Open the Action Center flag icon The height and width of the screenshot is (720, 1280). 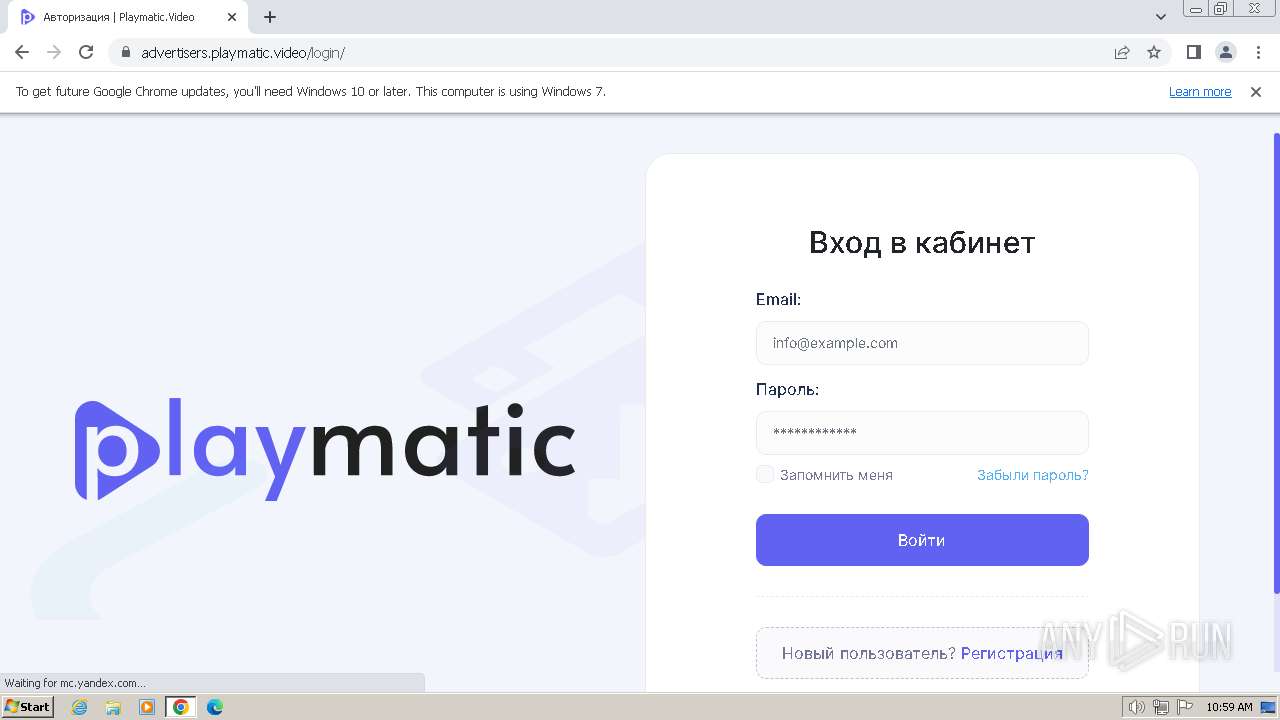[x=1185, y=707]
